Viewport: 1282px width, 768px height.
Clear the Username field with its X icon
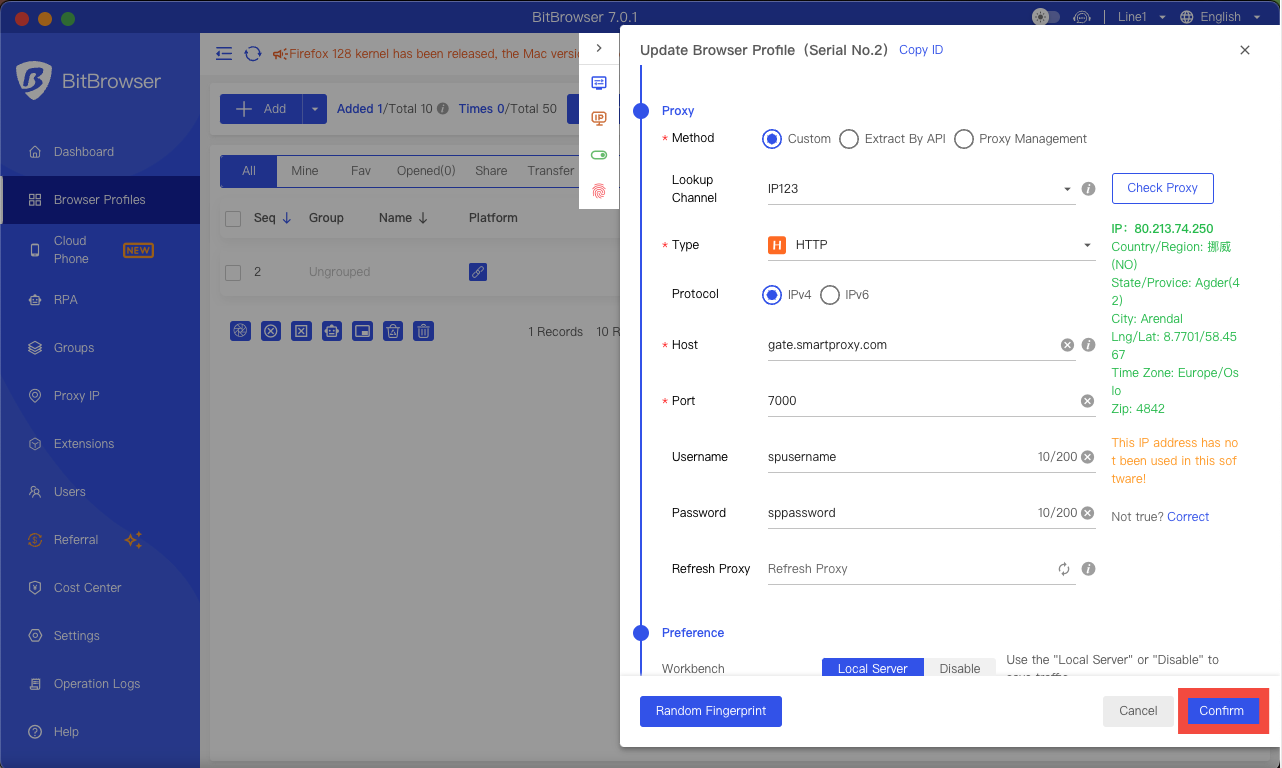click(x=1087, y=457)
